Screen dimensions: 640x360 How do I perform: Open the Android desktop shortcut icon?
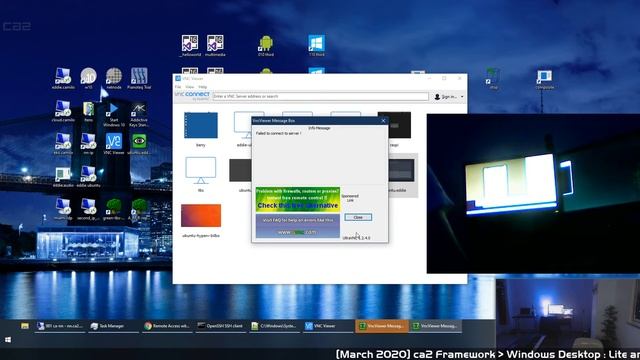266,45
